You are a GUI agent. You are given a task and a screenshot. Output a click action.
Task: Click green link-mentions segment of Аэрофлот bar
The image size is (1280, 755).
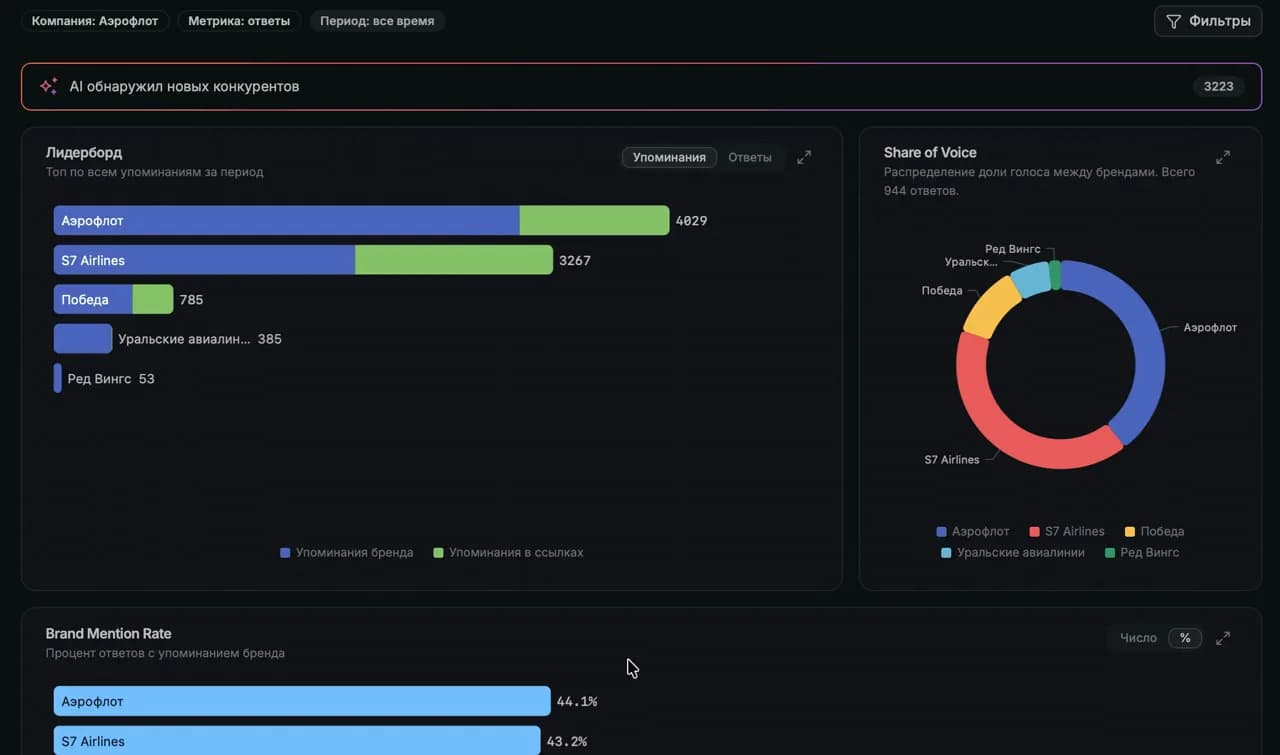(x=594, y=221)
